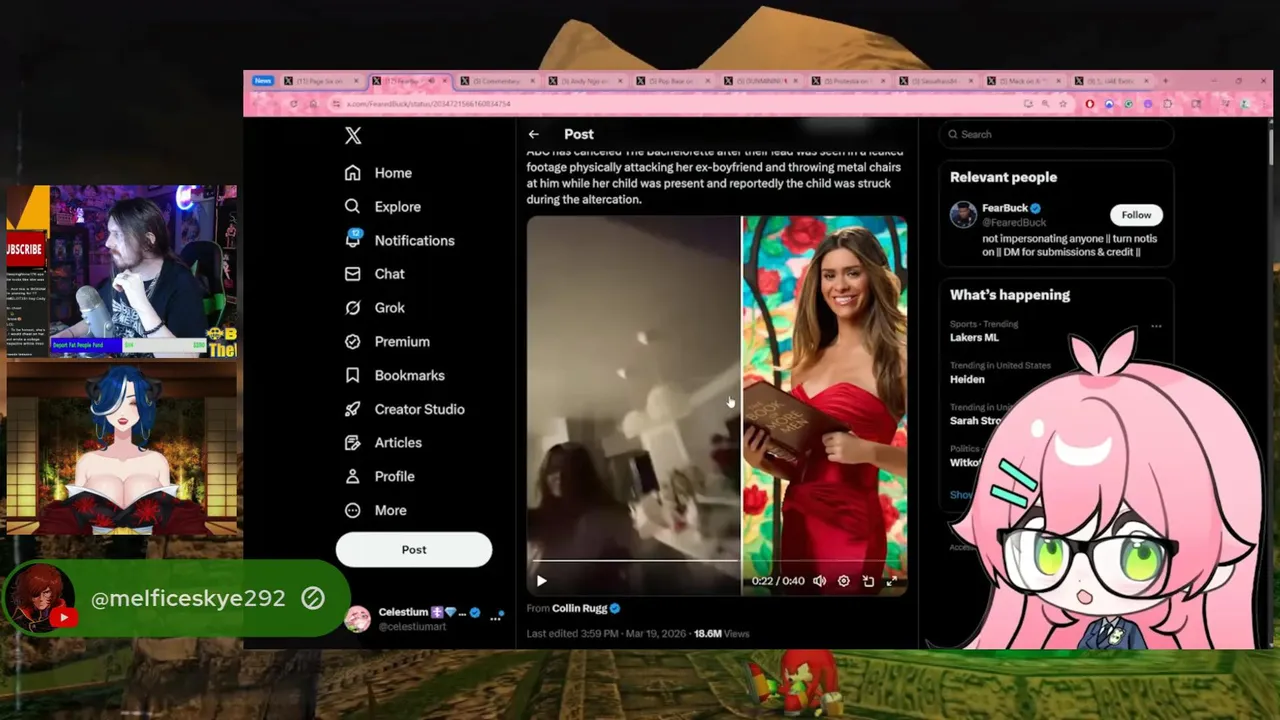Screen dimensions: 1280x720
Task: Open options for Lakers ML trend
Action: (1156, 326)
